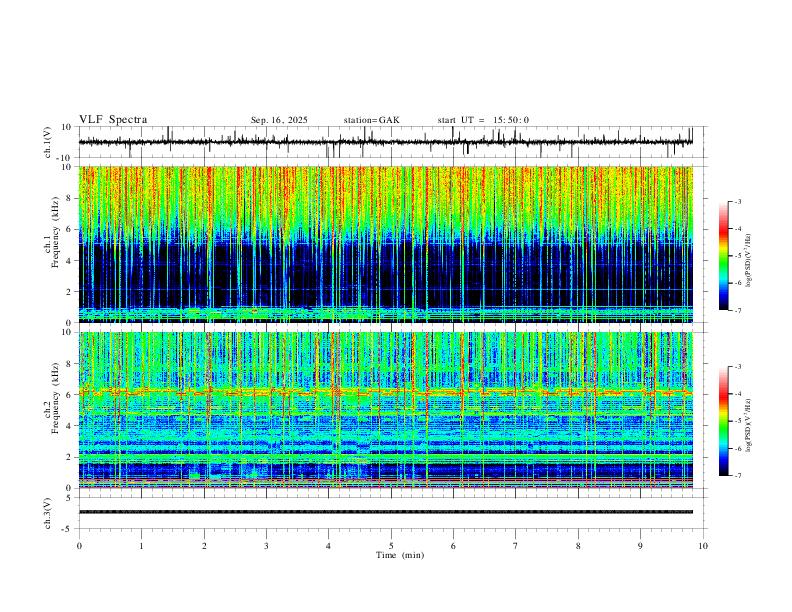The width and height of the screenshot is (792, 612).
Task: Click the ch.1 "Frequency (kHz)" axis label
Action: (x=56, y=232)
